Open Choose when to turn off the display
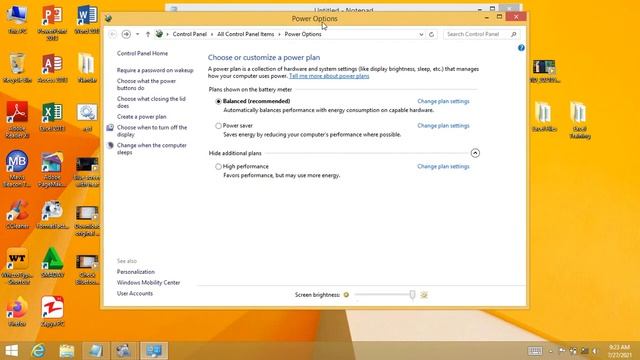Screen dimensions: 640x360 click(152, 131)
